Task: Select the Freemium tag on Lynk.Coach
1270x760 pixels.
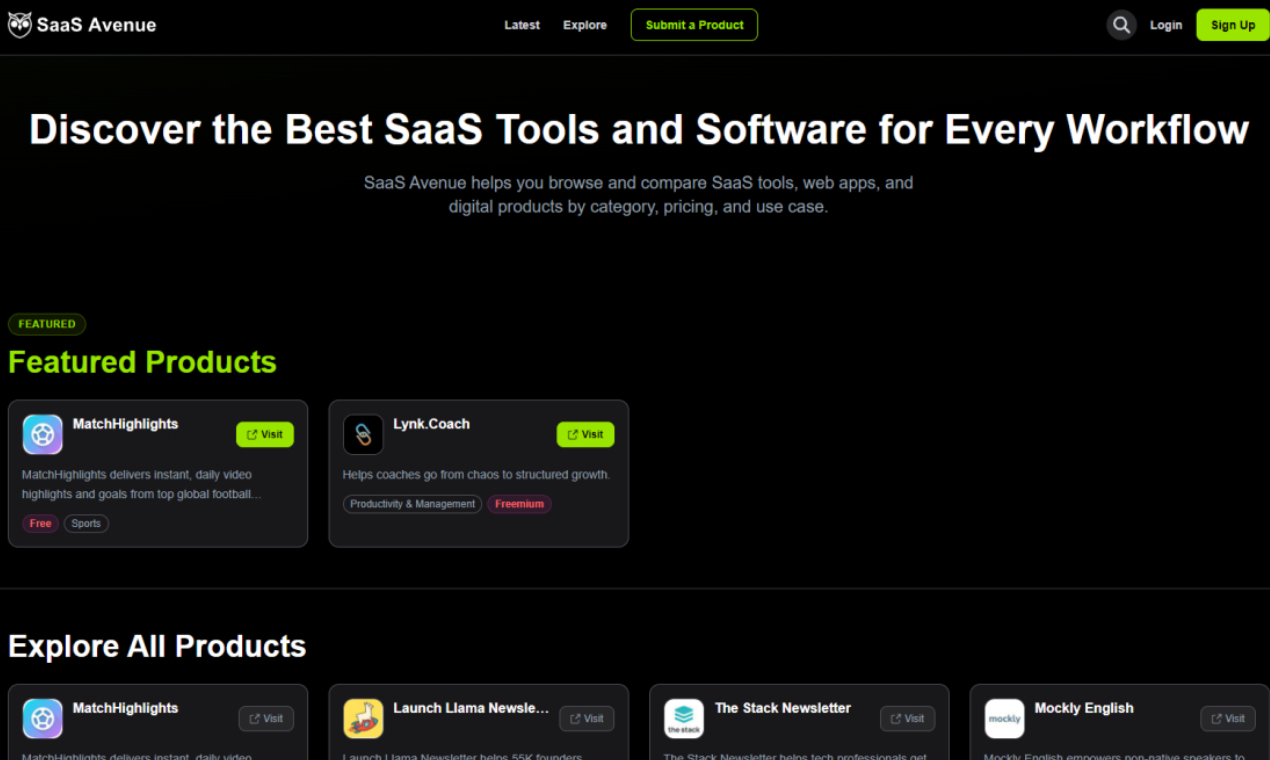Action: click(519, 504)
